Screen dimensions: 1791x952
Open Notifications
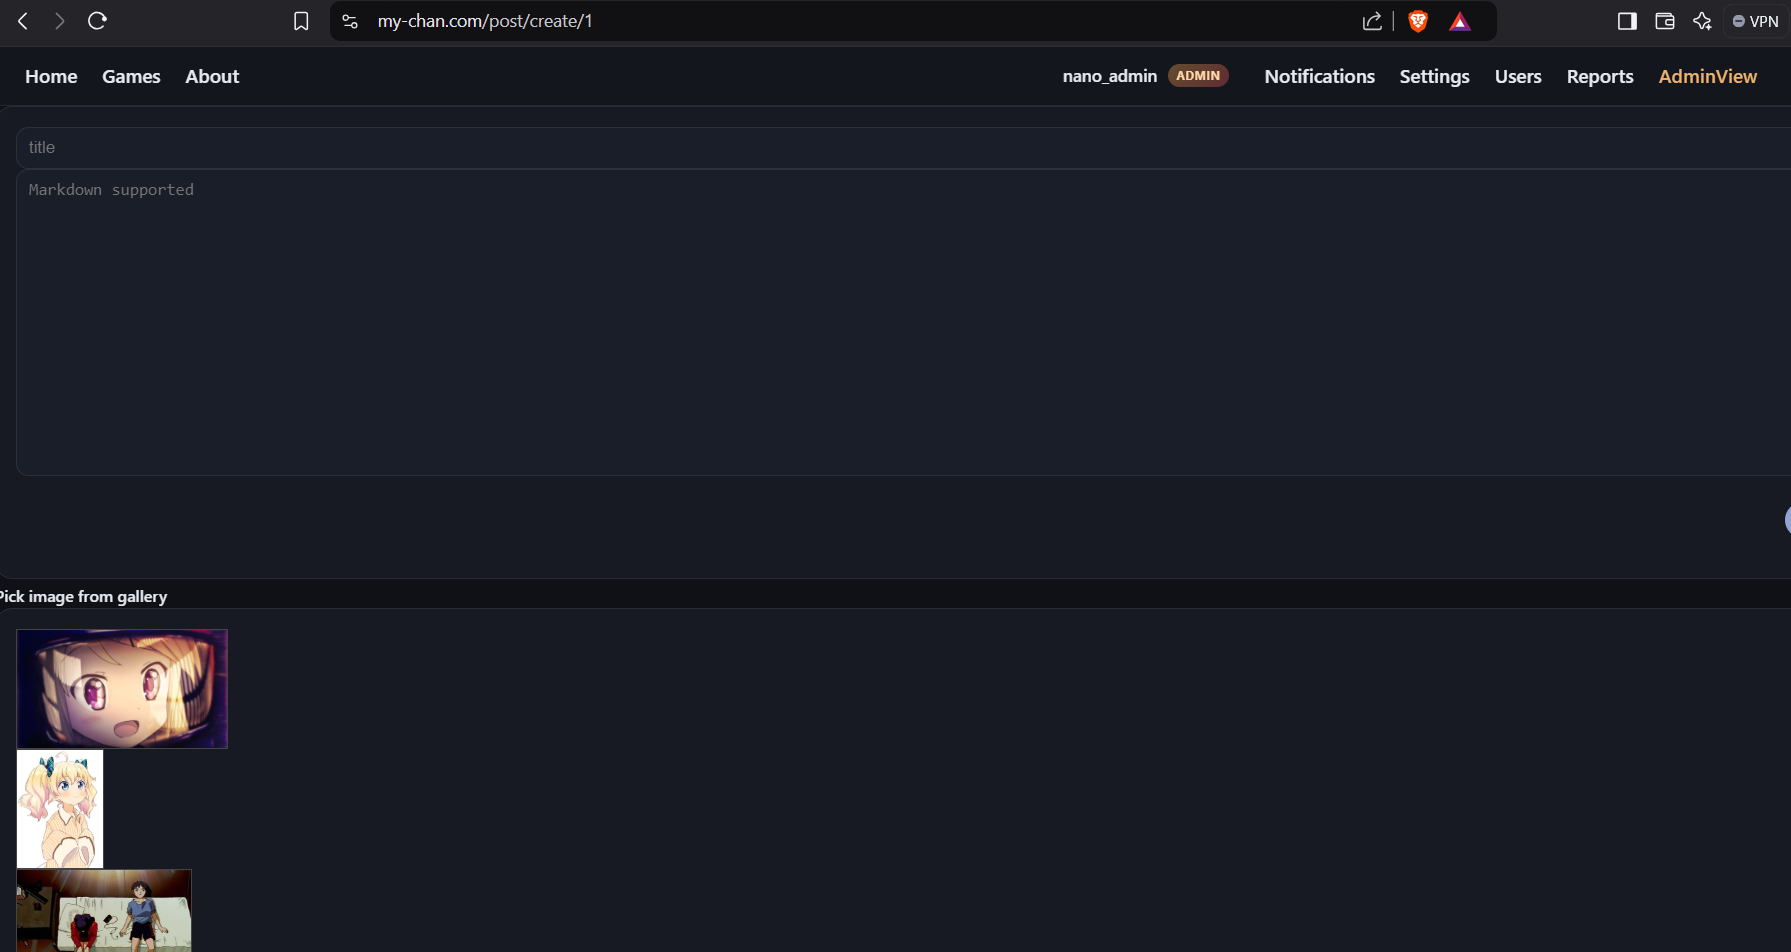[1319, 76]
